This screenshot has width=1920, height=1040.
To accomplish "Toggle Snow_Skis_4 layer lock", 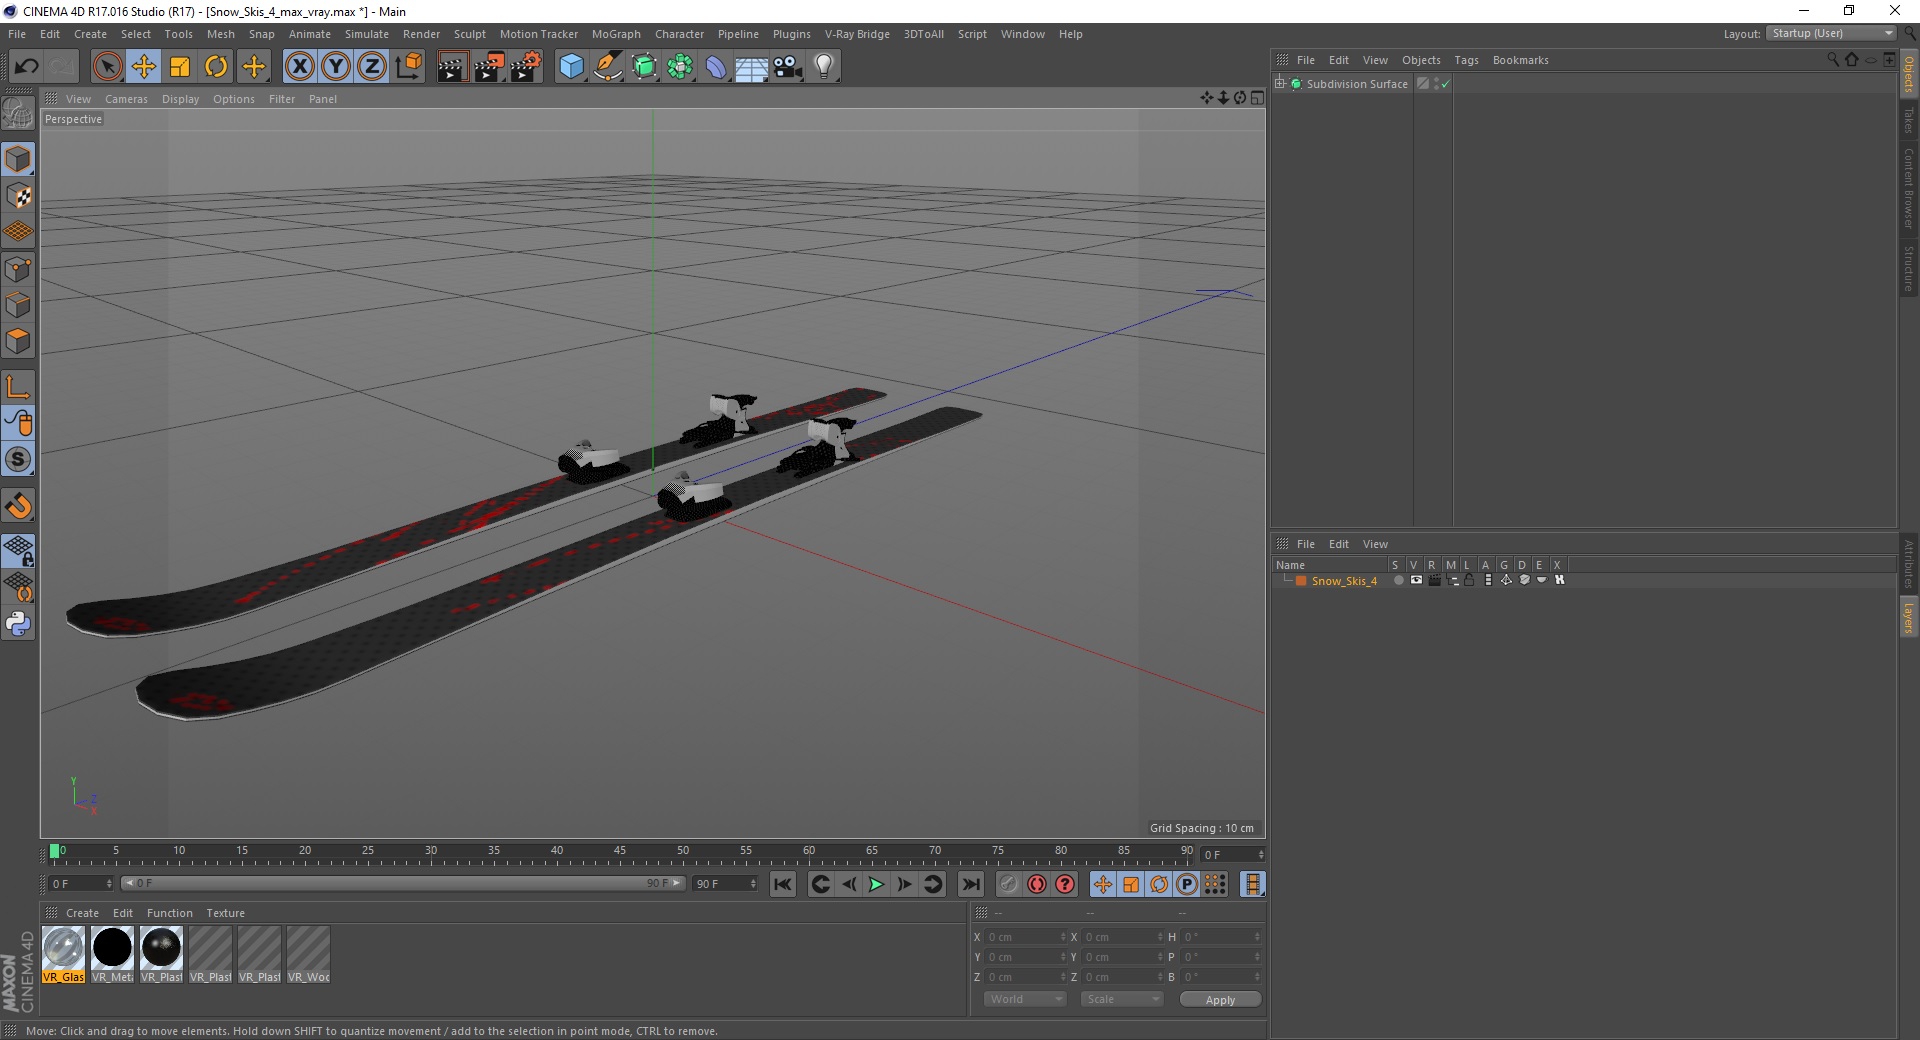I will (x=1469, y=580).
